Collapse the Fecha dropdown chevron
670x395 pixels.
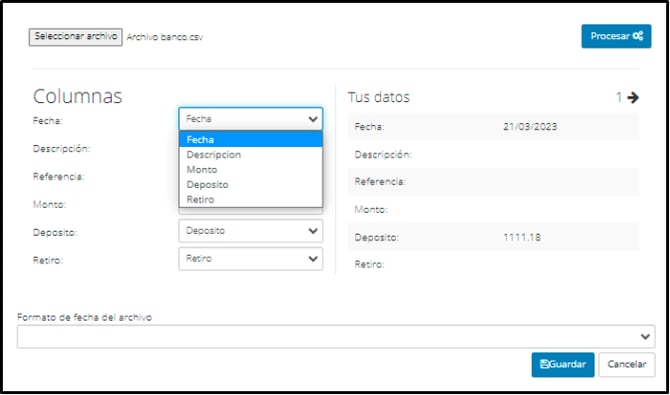(x=313, y=119)
